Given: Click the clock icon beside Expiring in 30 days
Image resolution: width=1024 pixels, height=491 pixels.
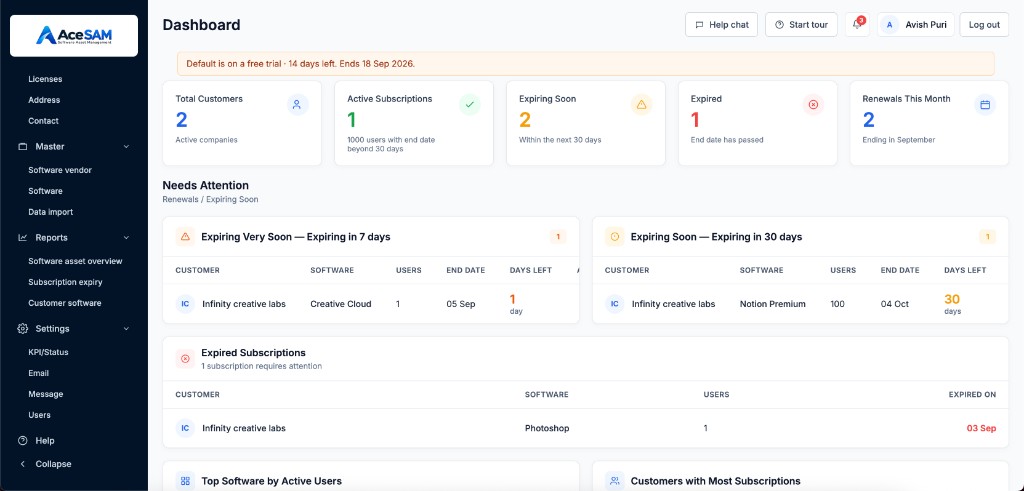Looking at the screenshot, I should [615, 236].
